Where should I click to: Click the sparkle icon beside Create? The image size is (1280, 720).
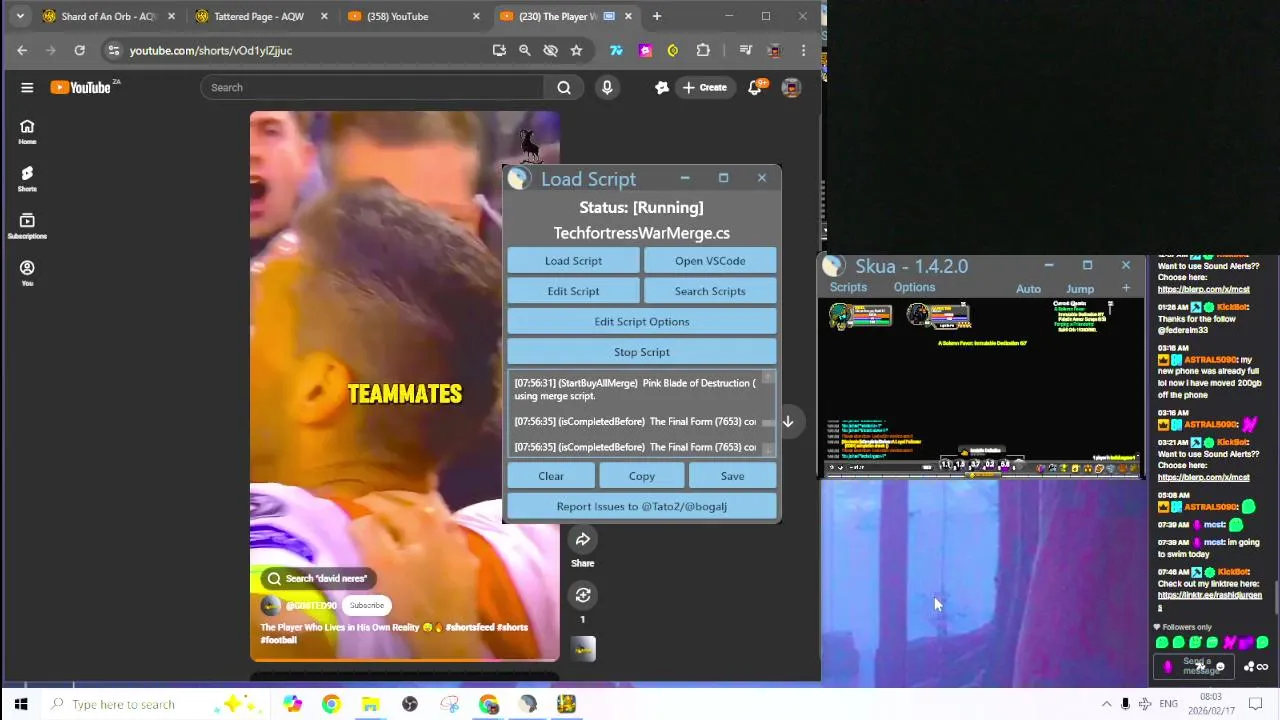point(661,88)
